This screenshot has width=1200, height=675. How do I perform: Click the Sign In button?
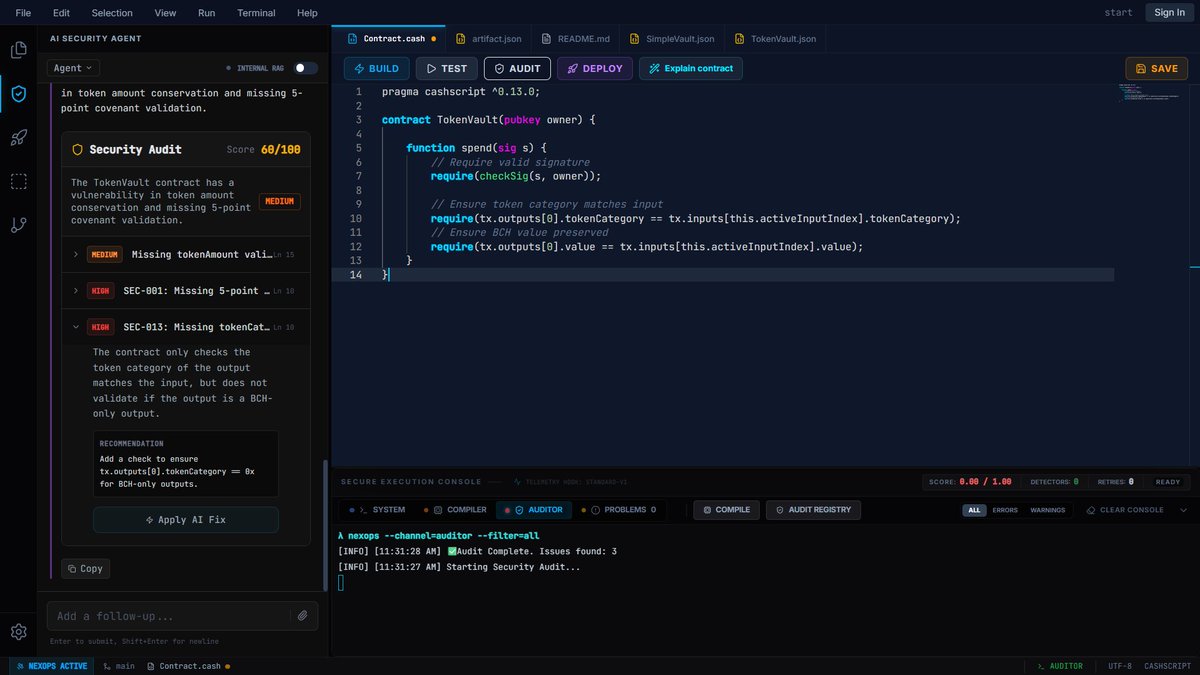(x=1169, y=13)
